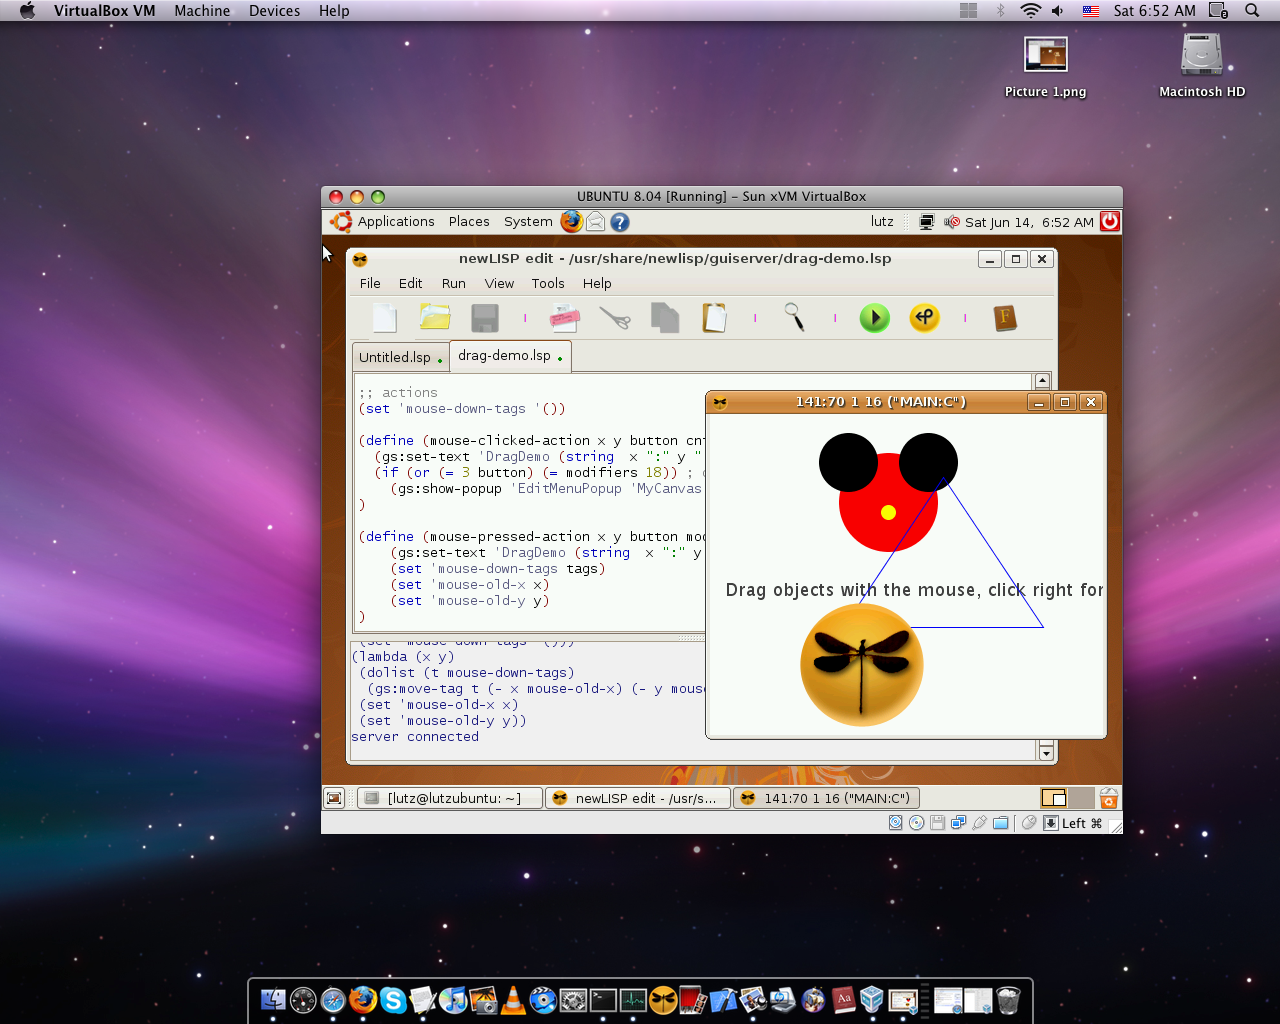This screenshot has height=1024, width=1280.
Task: Click the VirtualBox shared folders status icon
Action: pyautogui.click(x=1000, y=823)
